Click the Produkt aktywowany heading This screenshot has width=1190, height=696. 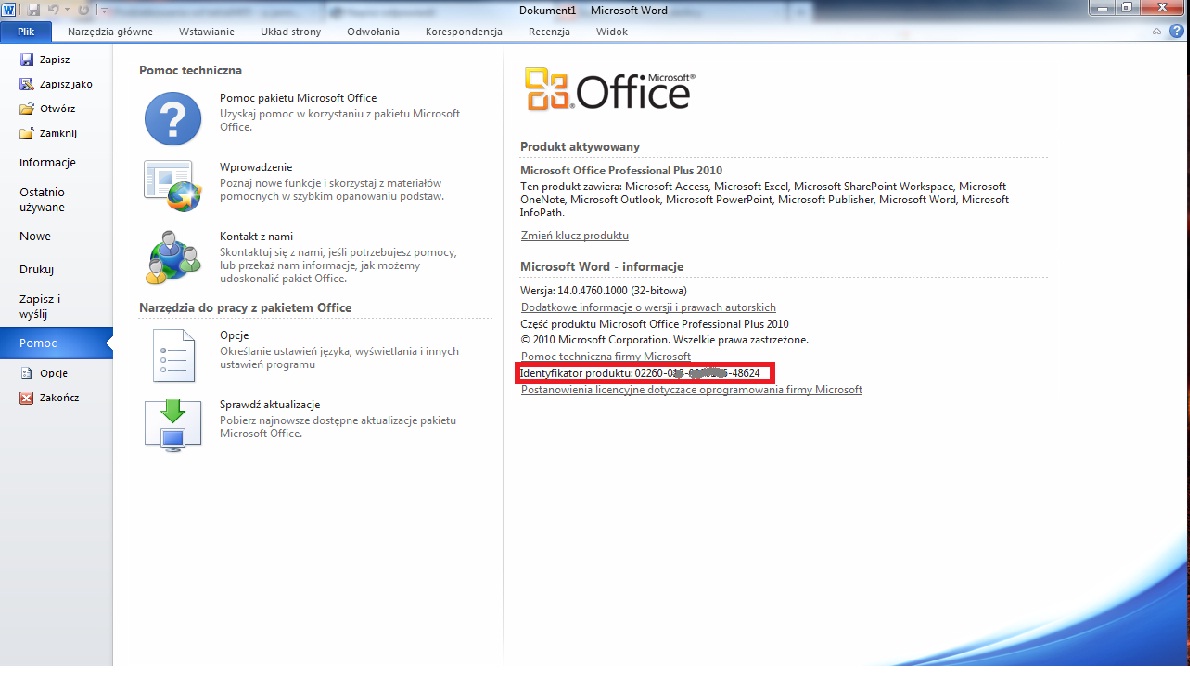pyautogui.click(x=580, y=146)
